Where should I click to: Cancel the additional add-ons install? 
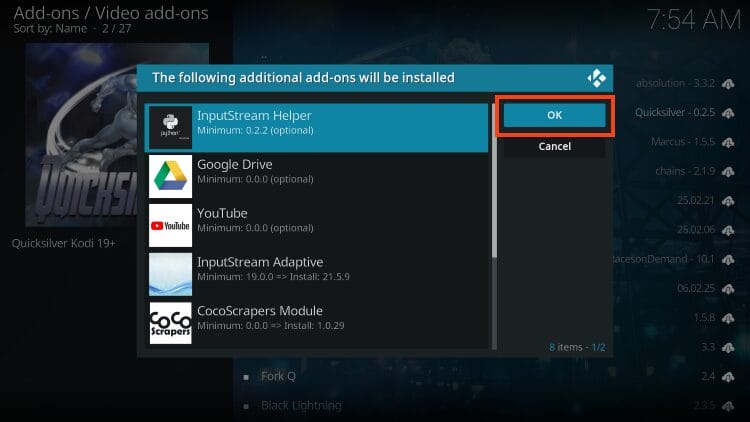pos(554,146)
